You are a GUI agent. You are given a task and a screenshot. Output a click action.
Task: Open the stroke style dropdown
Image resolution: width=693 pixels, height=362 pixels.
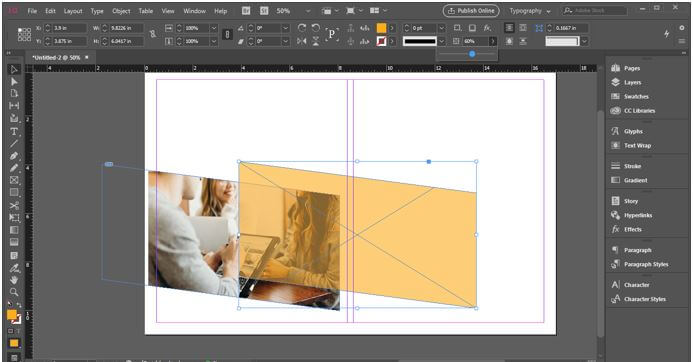(x=441, y=41)
